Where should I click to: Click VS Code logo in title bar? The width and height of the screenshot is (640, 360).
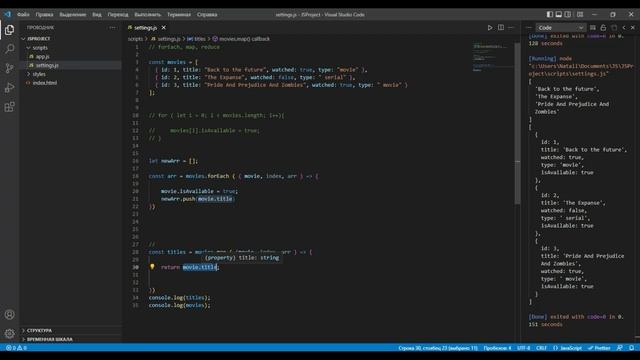[8, 14]
